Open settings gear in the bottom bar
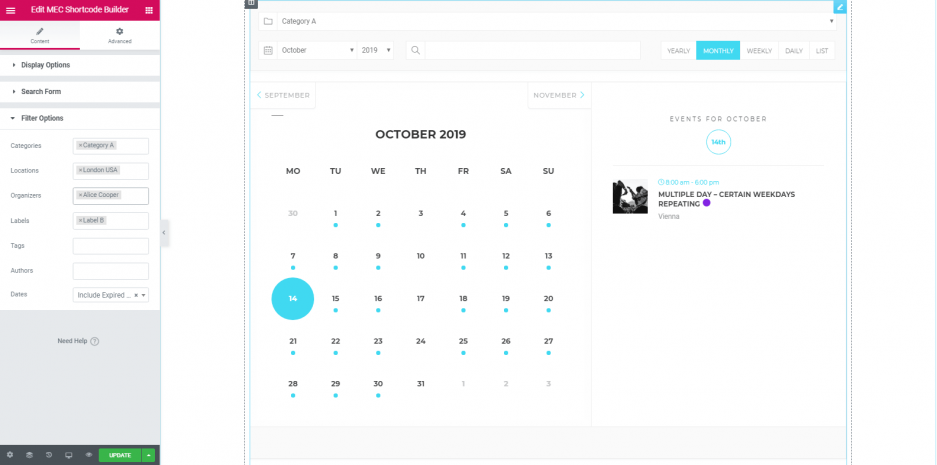 (x=10, y=455)
